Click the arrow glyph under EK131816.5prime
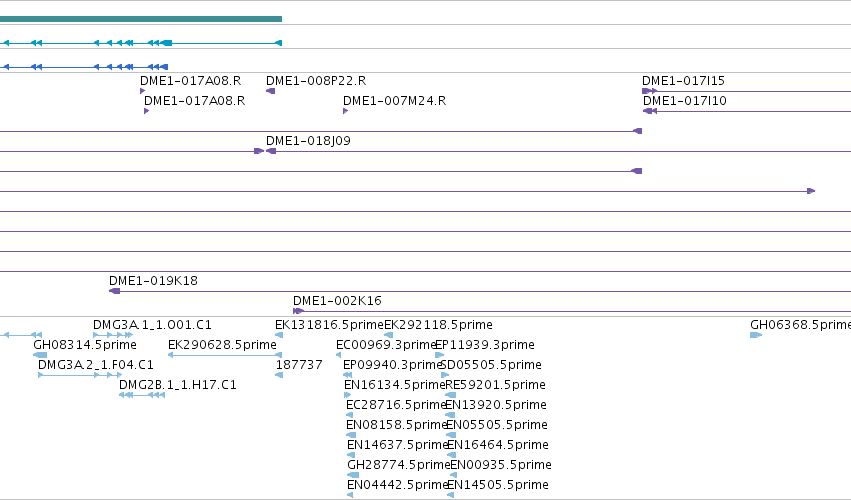Image resolution: width=851 pixels, height=500 pixels. tap(279, 336)
